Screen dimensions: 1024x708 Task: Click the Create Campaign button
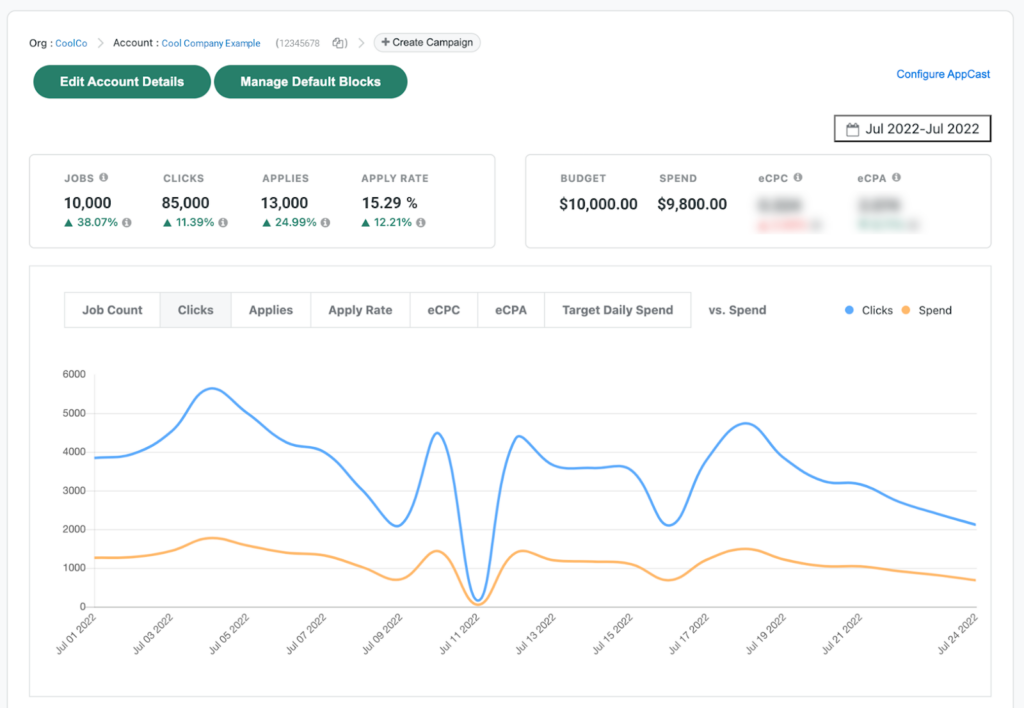[x=427, y=43]
